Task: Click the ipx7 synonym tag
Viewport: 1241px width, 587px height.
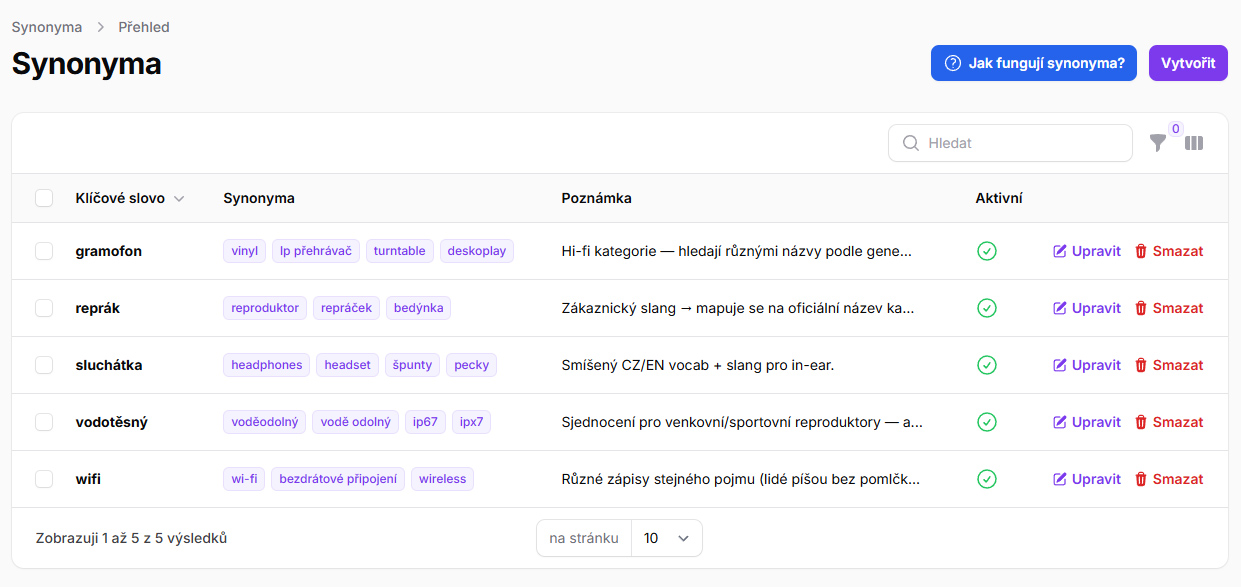Action: point(472,422)
